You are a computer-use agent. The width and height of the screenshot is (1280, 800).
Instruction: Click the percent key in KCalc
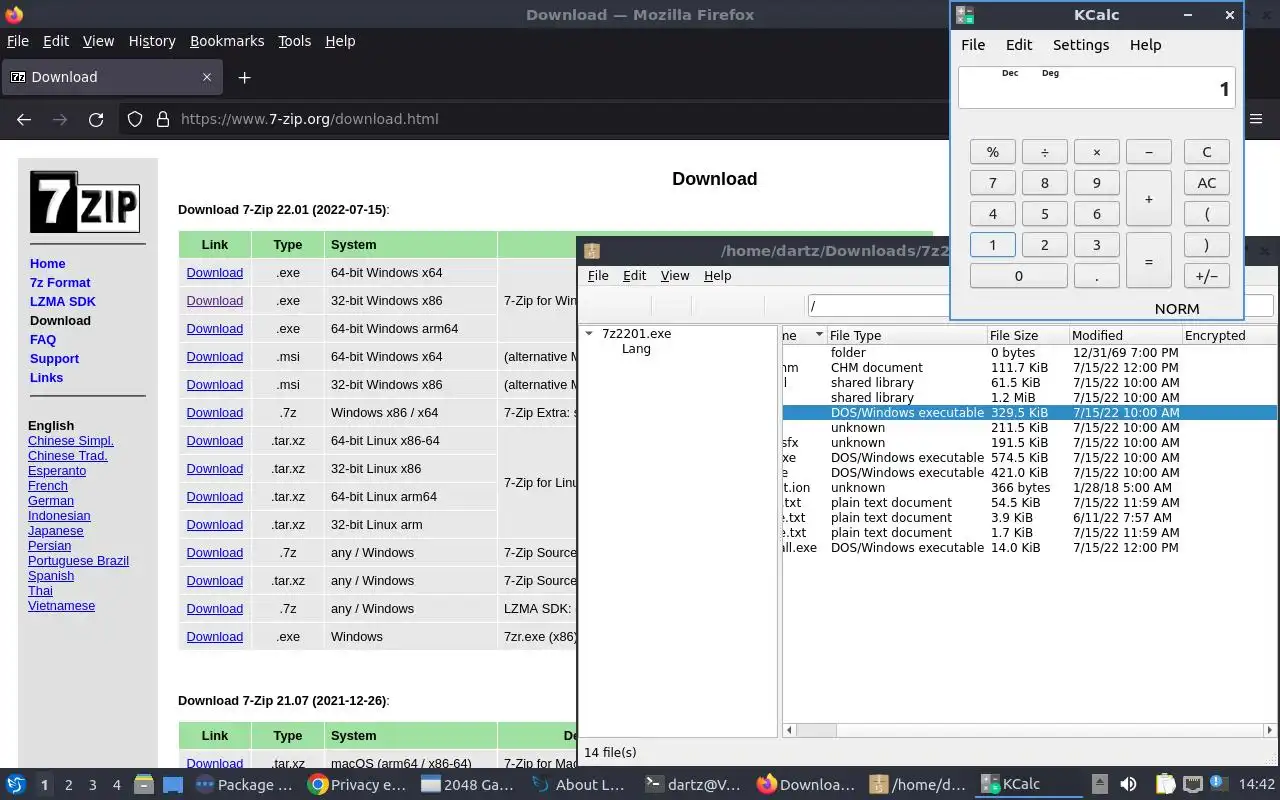(992, 152)
